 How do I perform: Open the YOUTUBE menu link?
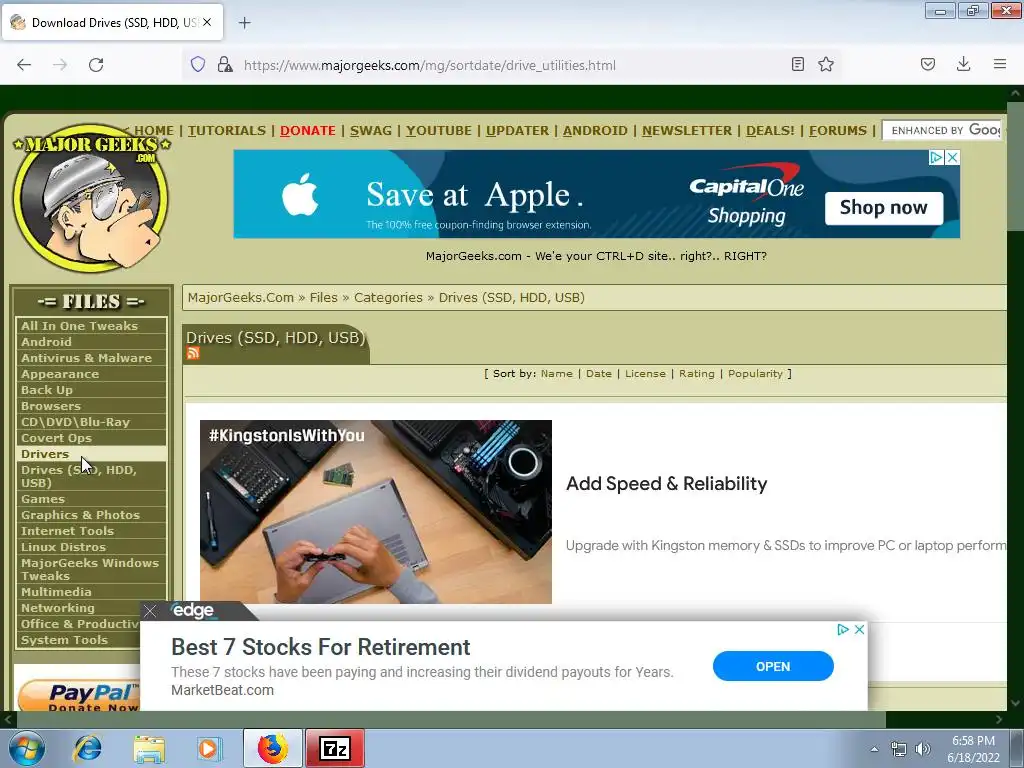[x=438, y=131]
